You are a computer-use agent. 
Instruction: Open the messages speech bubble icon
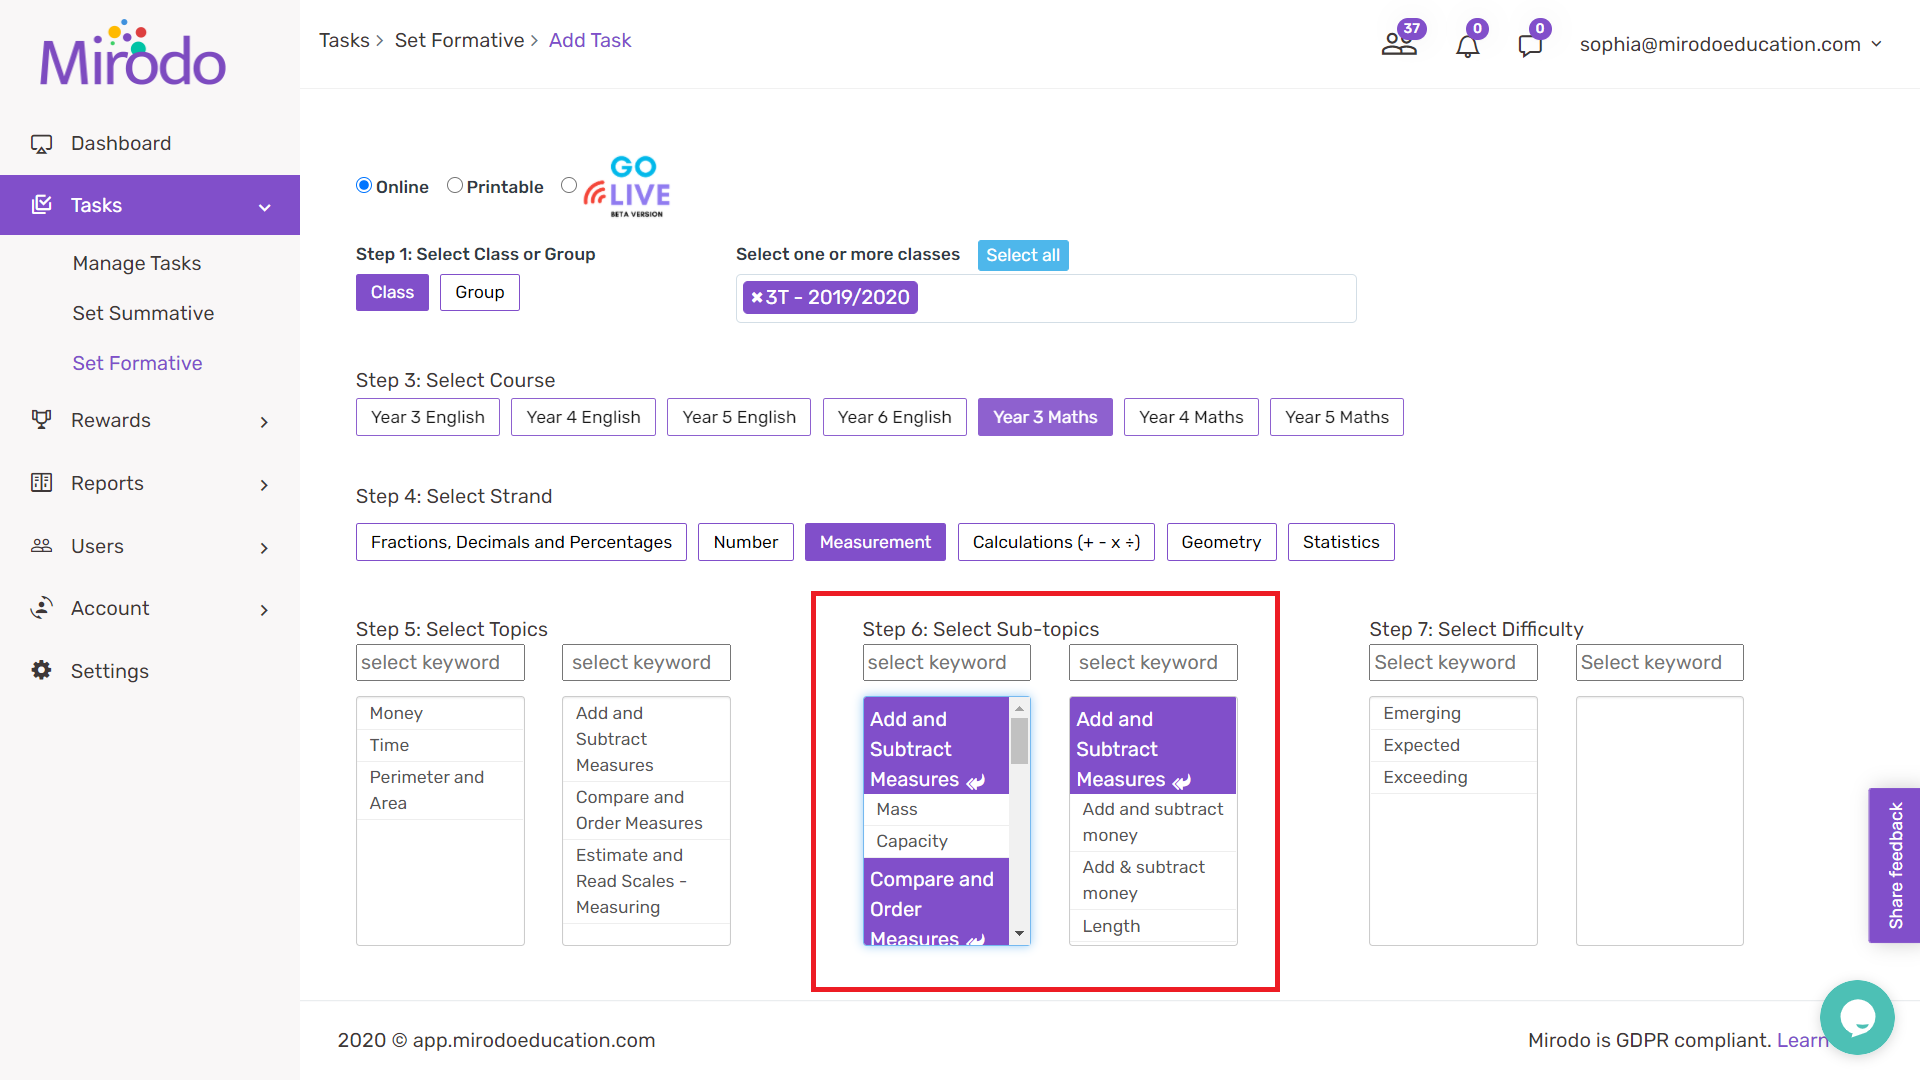point(1530,46)
